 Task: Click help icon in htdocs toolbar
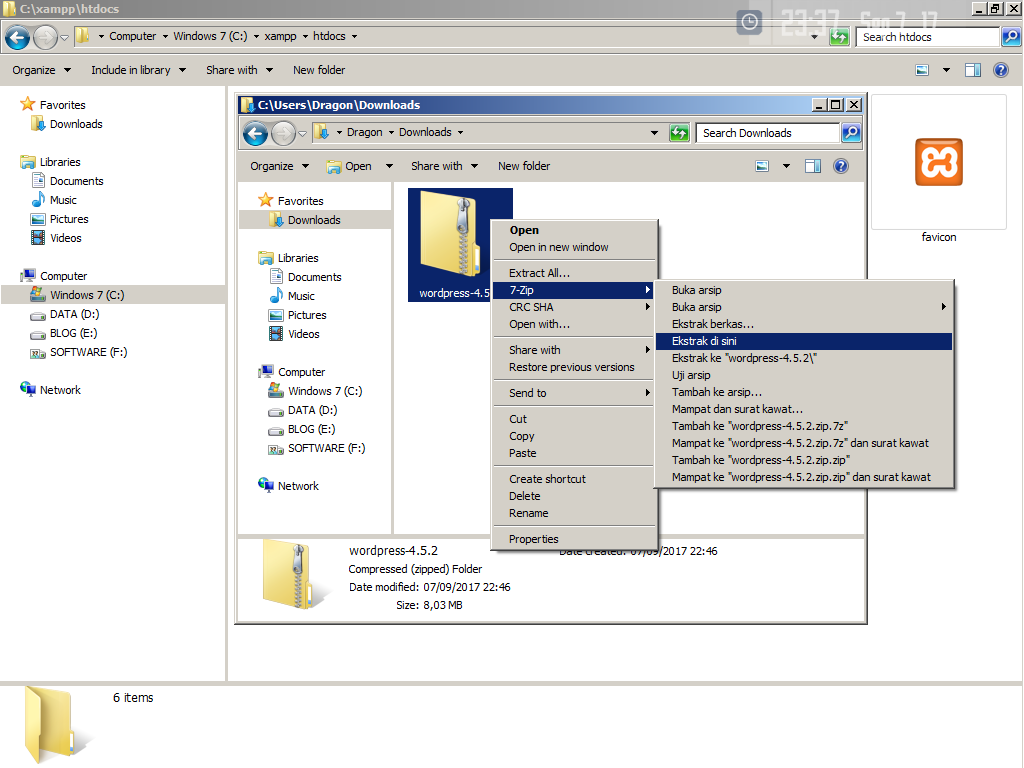click(x=1000, y=70)
